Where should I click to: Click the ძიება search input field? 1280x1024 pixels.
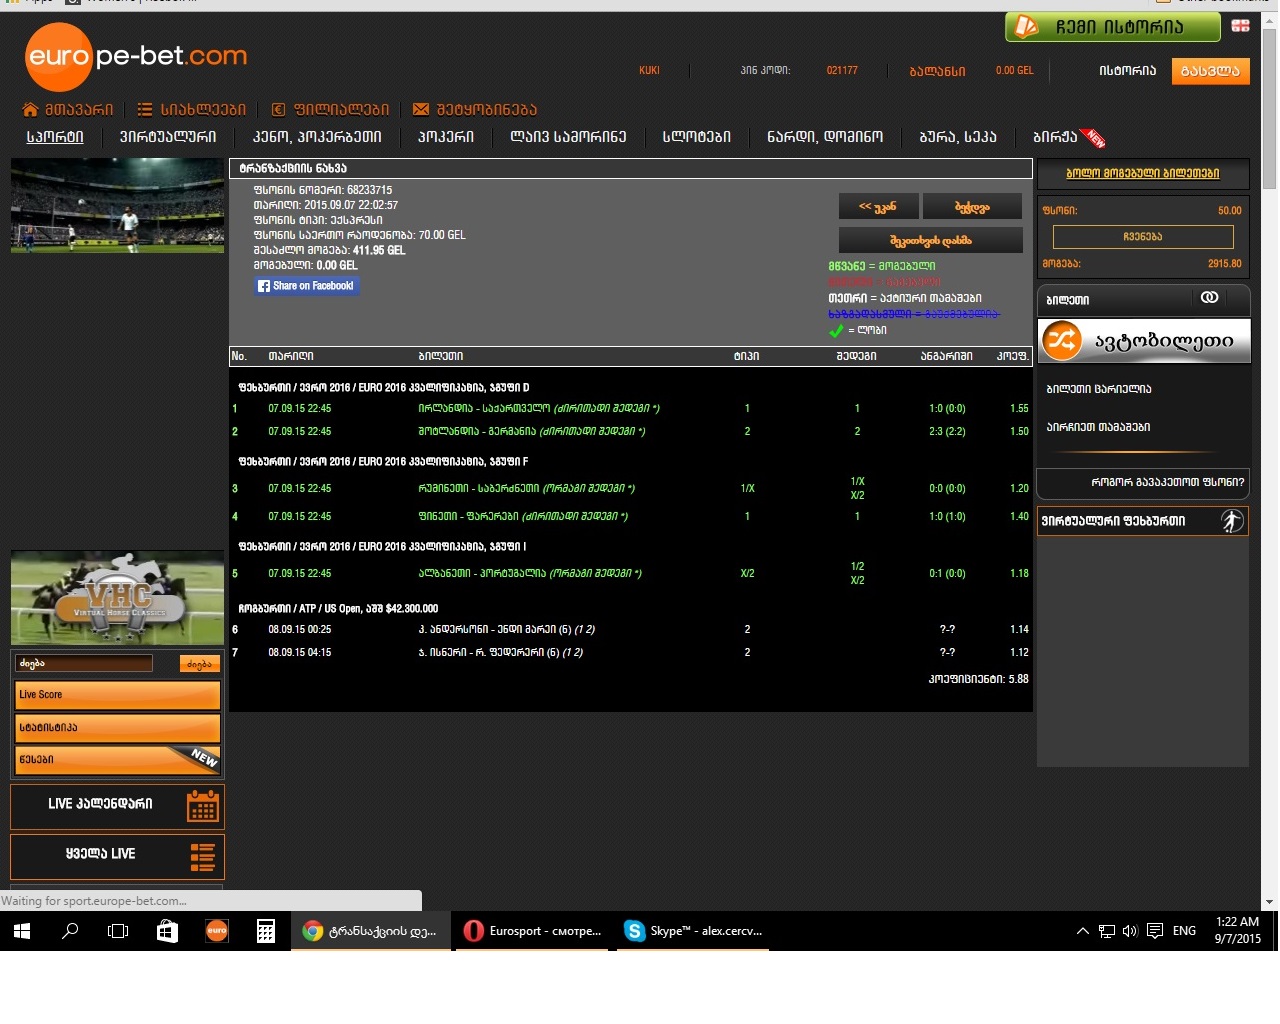coord(85,663)
